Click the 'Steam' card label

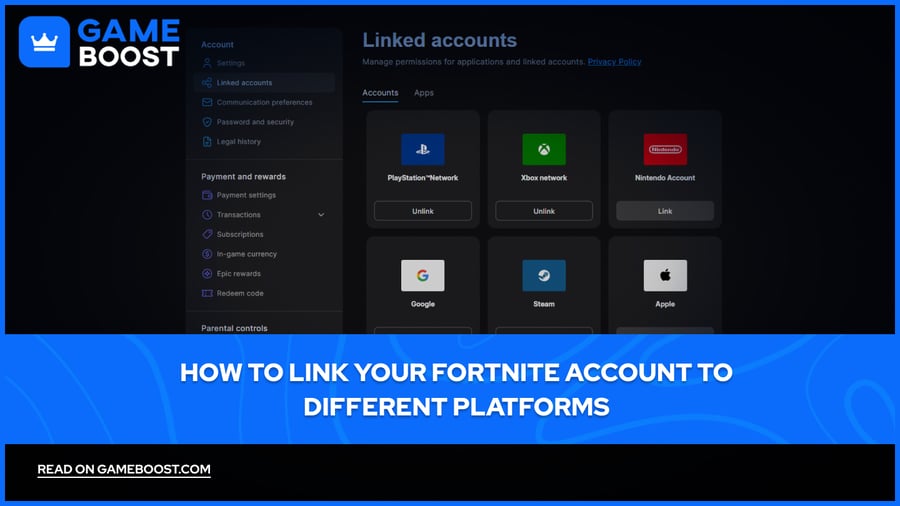(x=544, y=304)
